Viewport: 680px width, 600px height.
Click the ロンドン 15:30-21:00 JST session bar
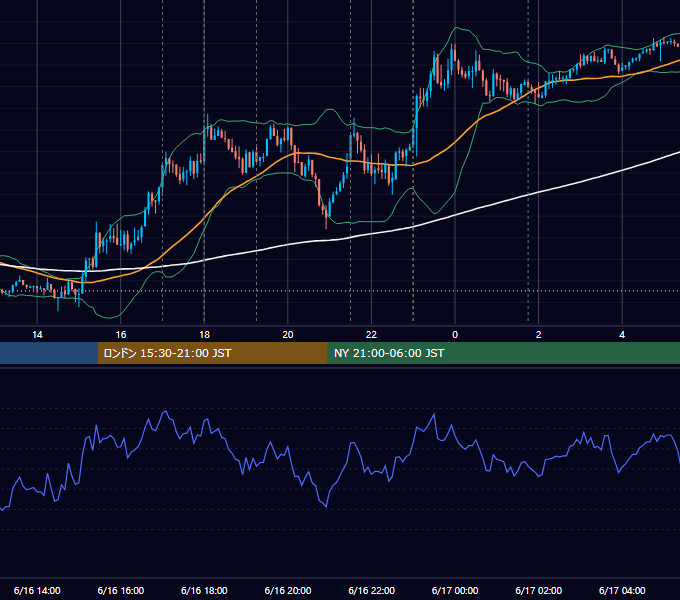(x=212, y=353)
